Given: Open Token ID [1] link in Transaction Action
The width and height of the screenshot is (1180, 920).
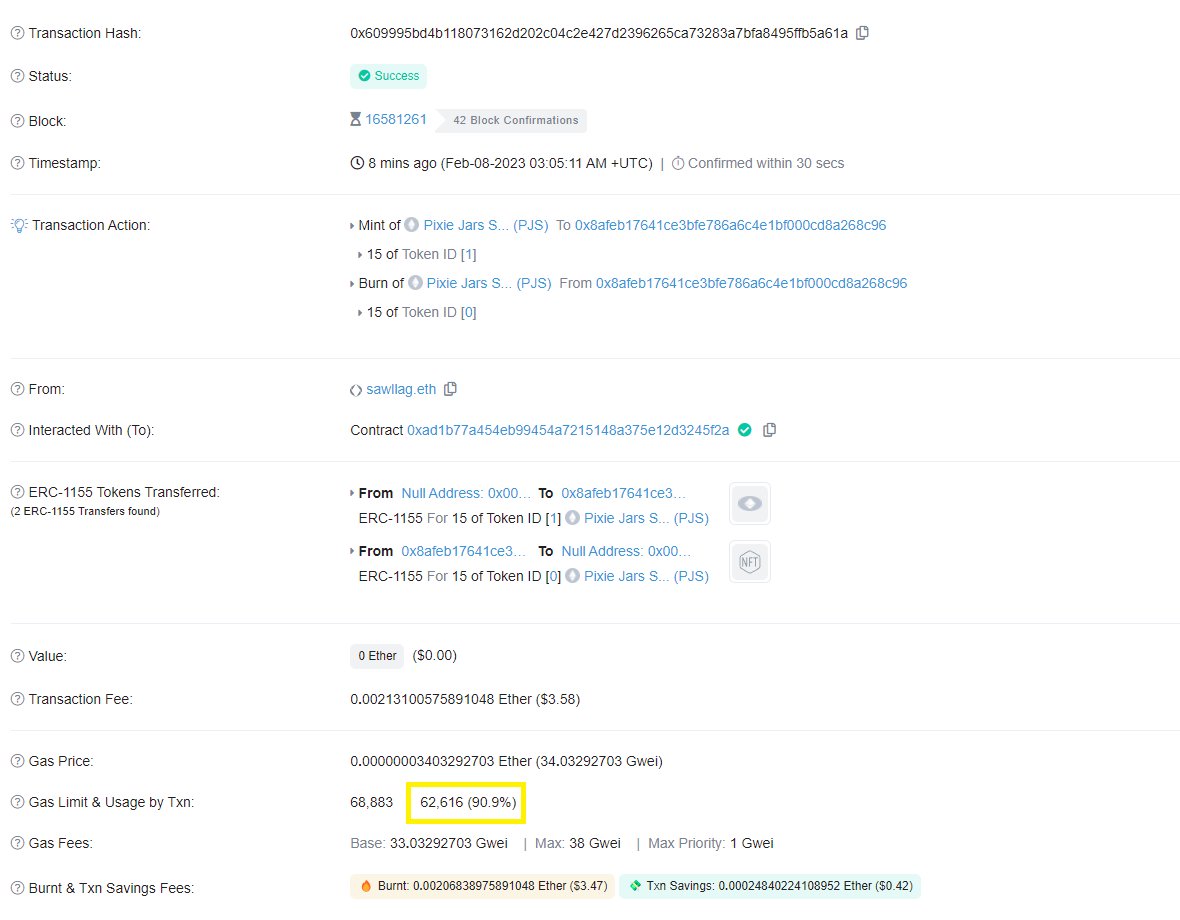Looking at the screenshot, I should (x=468, y=254).
